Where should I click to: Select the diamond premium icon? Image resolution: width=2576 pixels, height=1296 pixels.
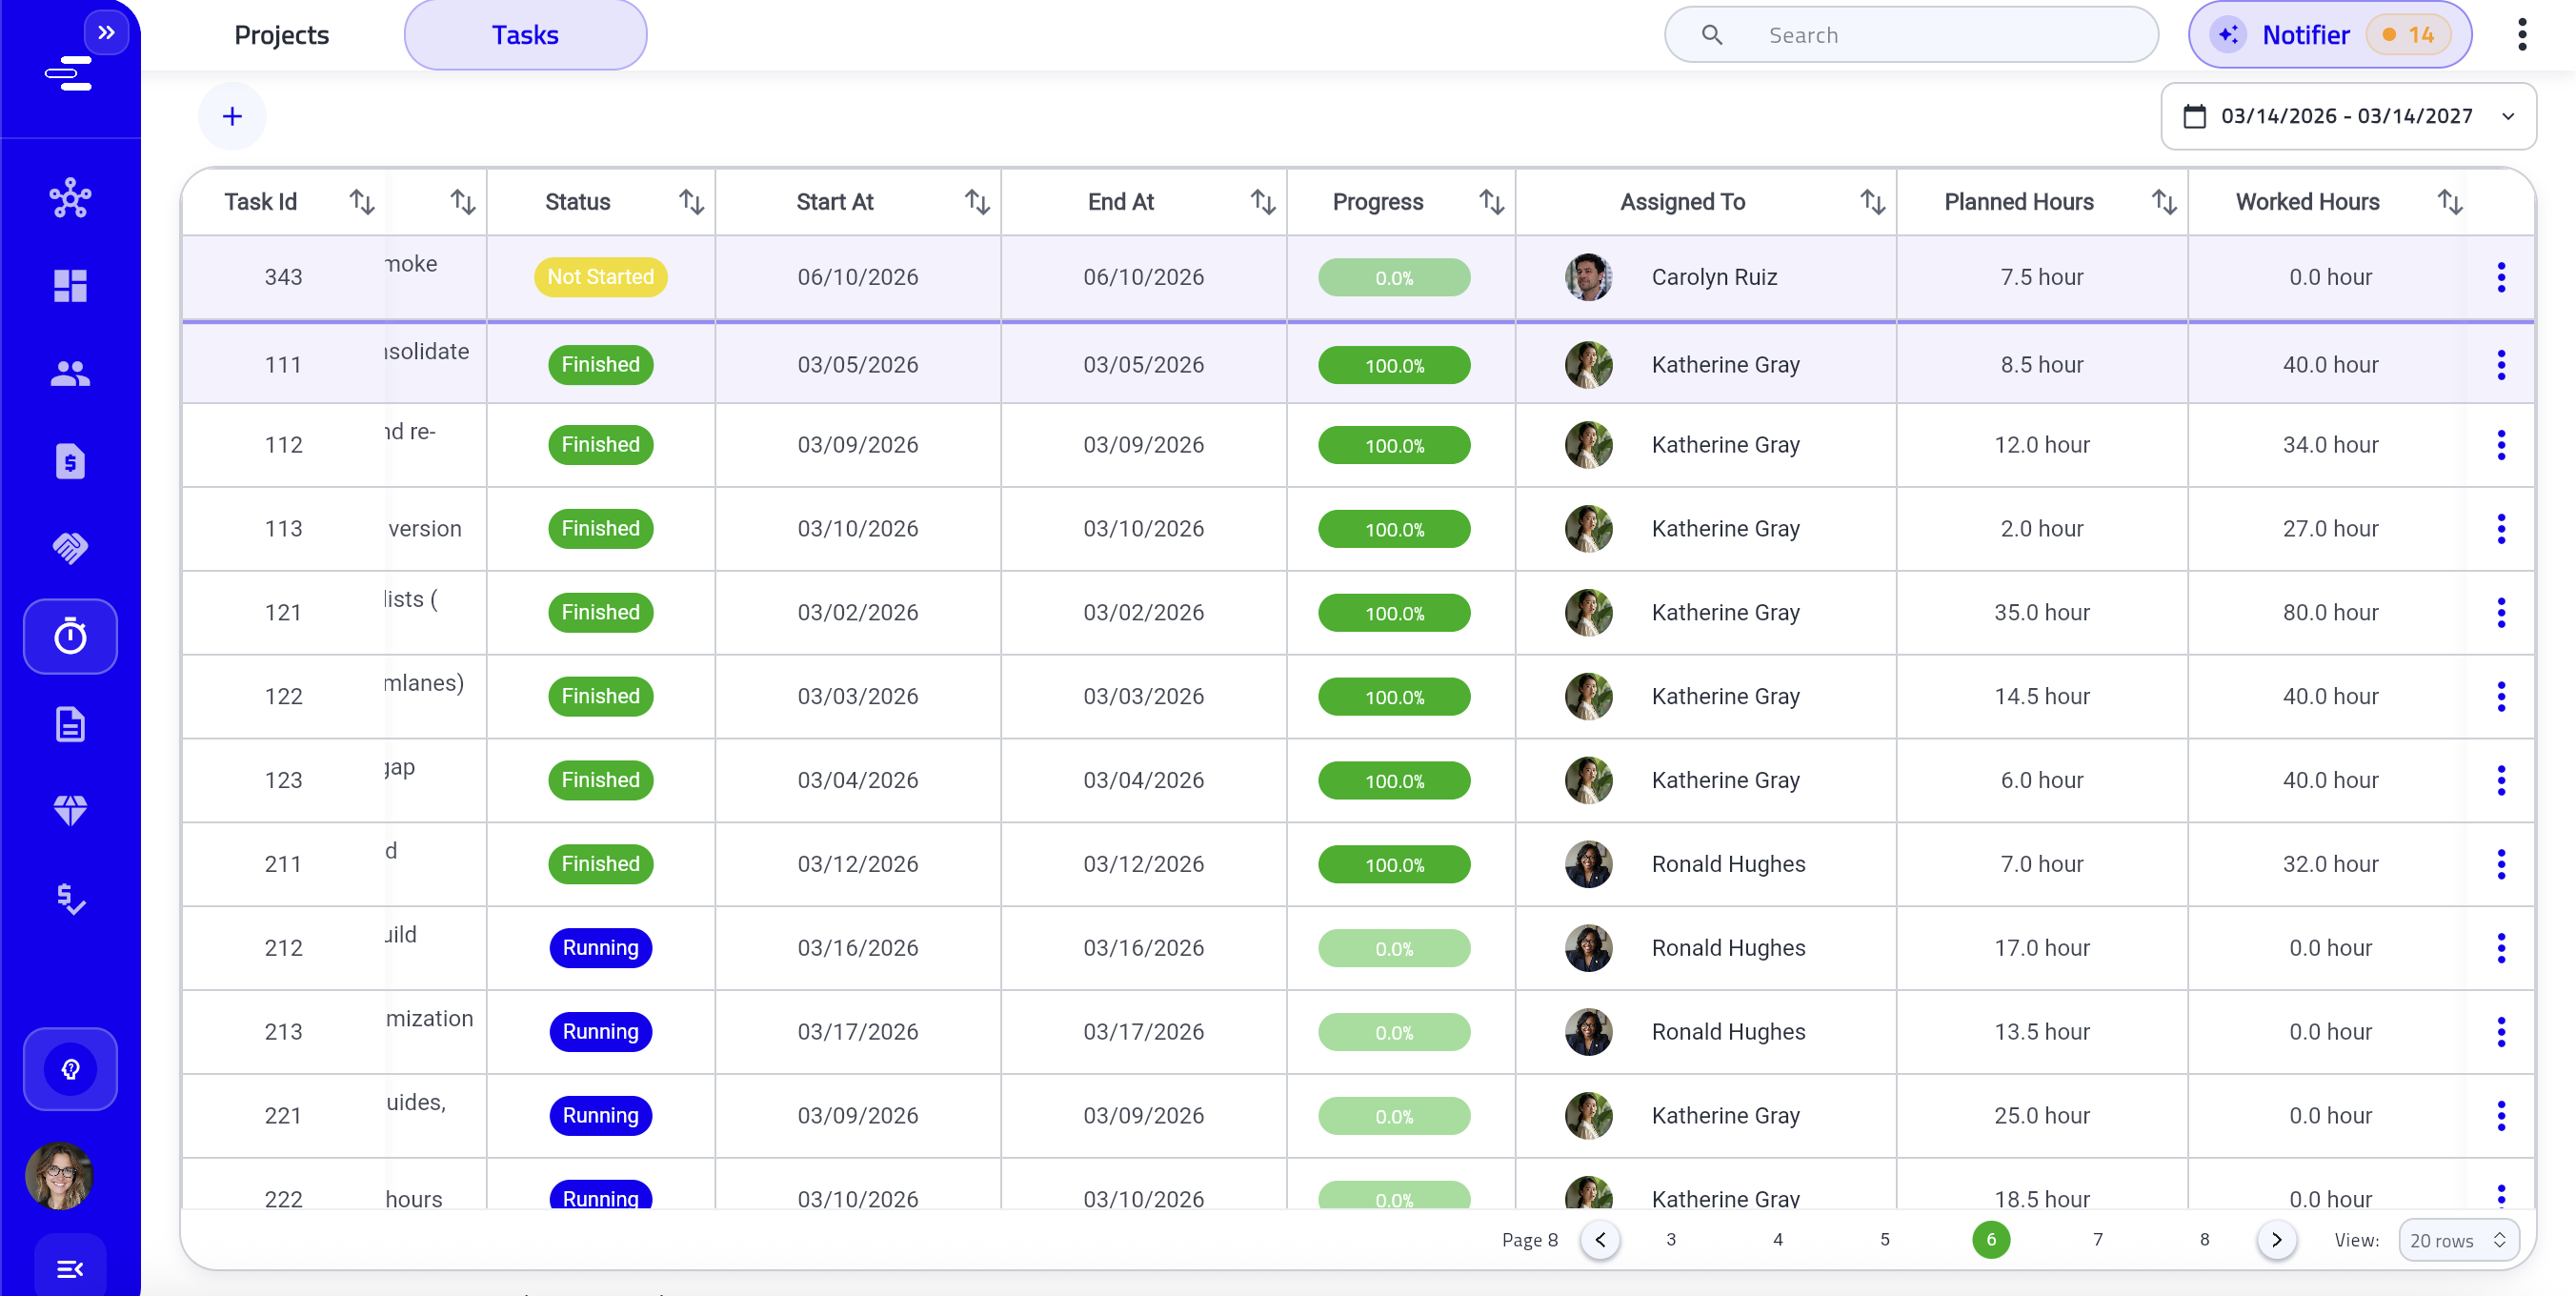70,810
